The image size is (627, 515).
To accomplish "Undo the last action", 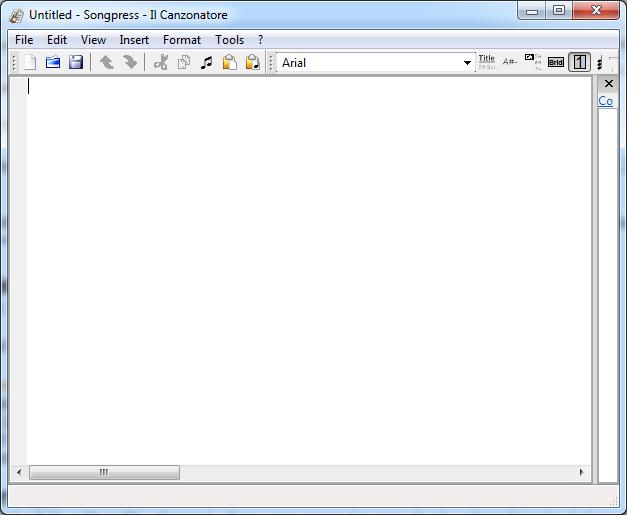I will 106,62.
